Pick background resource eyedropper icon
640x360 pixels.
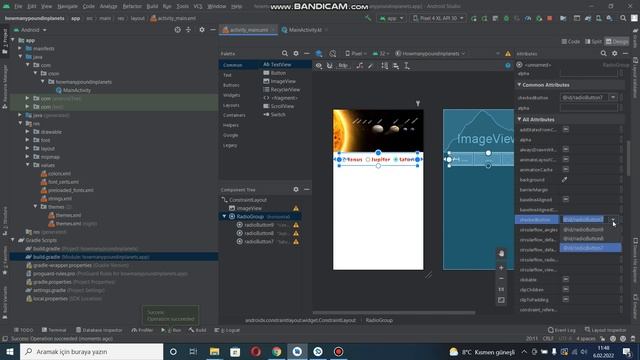point(564,180)
